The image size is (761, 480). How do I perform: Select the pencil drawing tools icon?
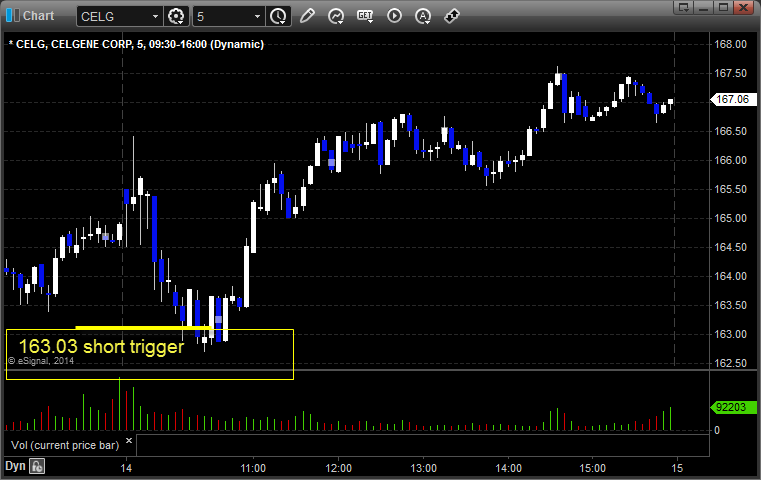click(x=307, y=16)
